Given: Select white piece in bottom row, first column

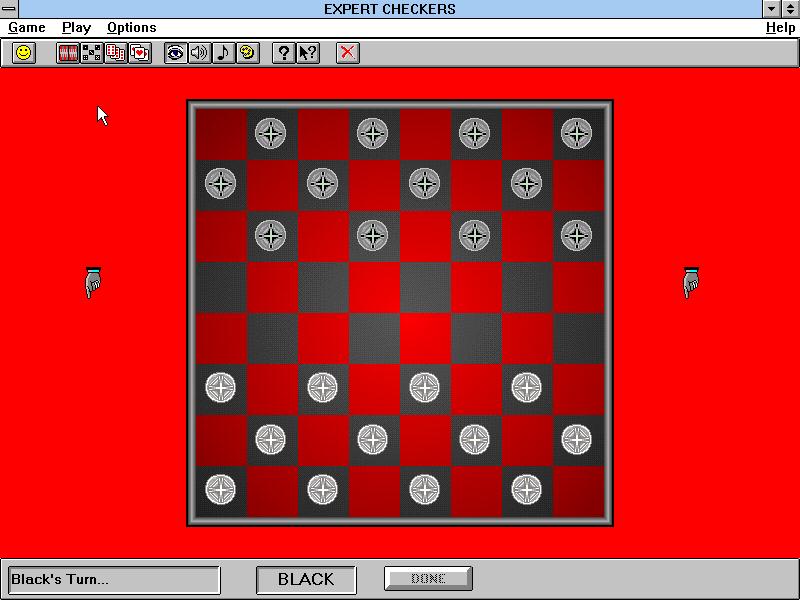Looking at the screenshot, I should pyautogui.click(x=220, y=489).
